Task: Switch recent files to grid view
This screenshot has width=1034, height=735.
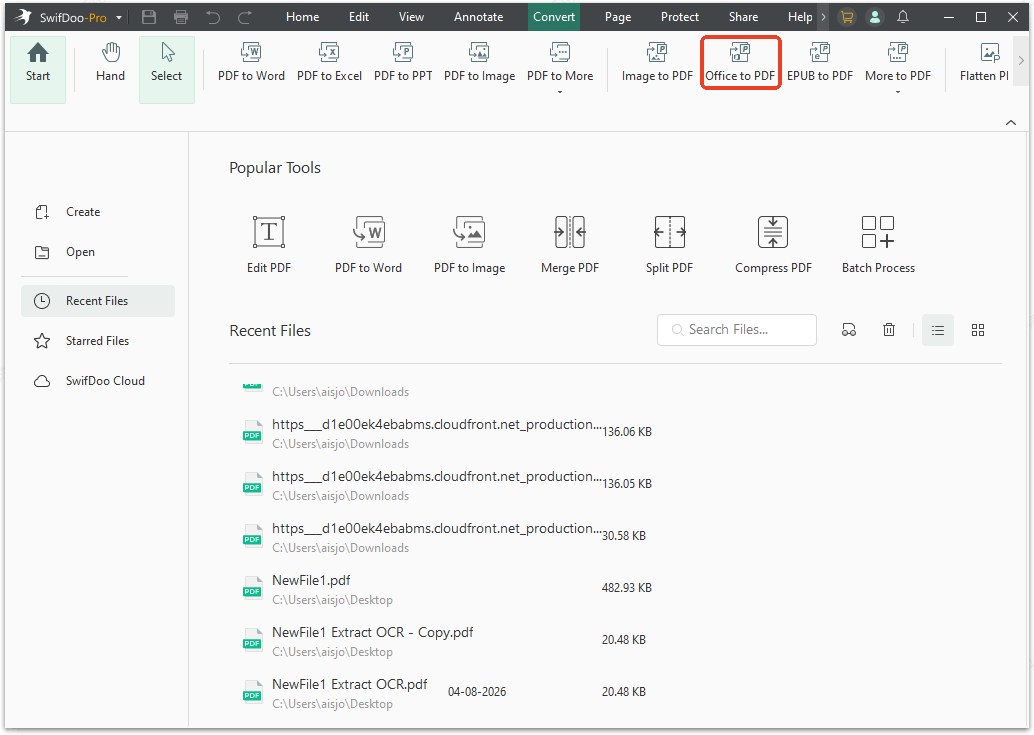Action: pos(977,329)
